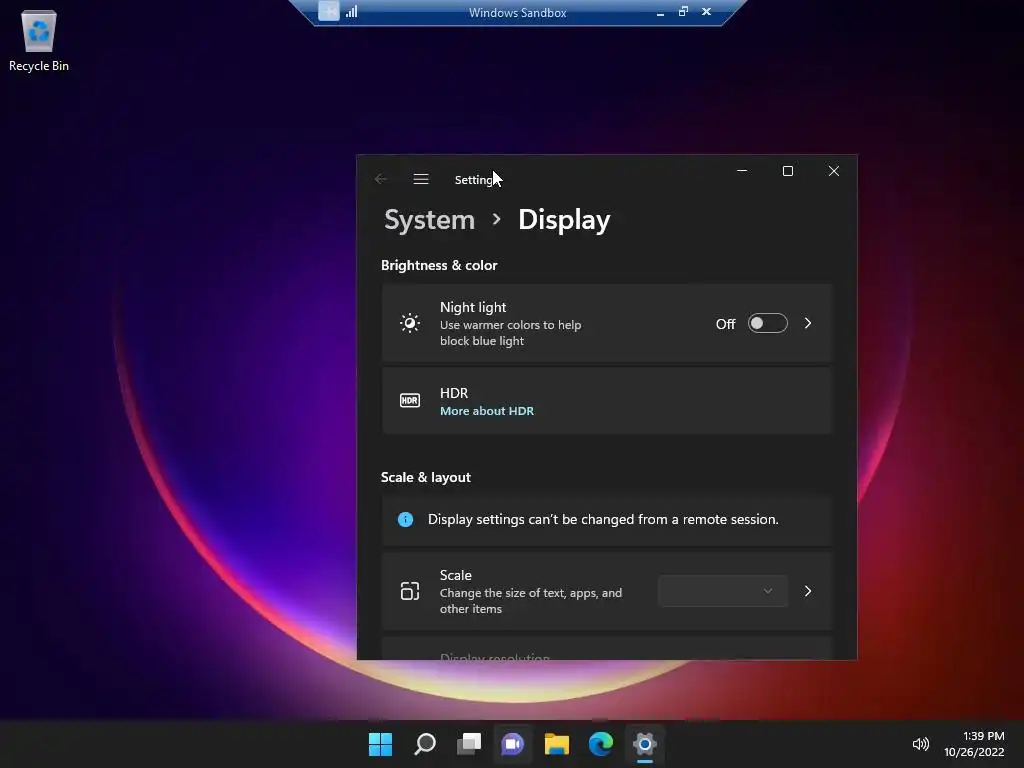Click the Night light sun icon
The image size is (1024, 768).
pyautogui.click(x=409, y=323)
